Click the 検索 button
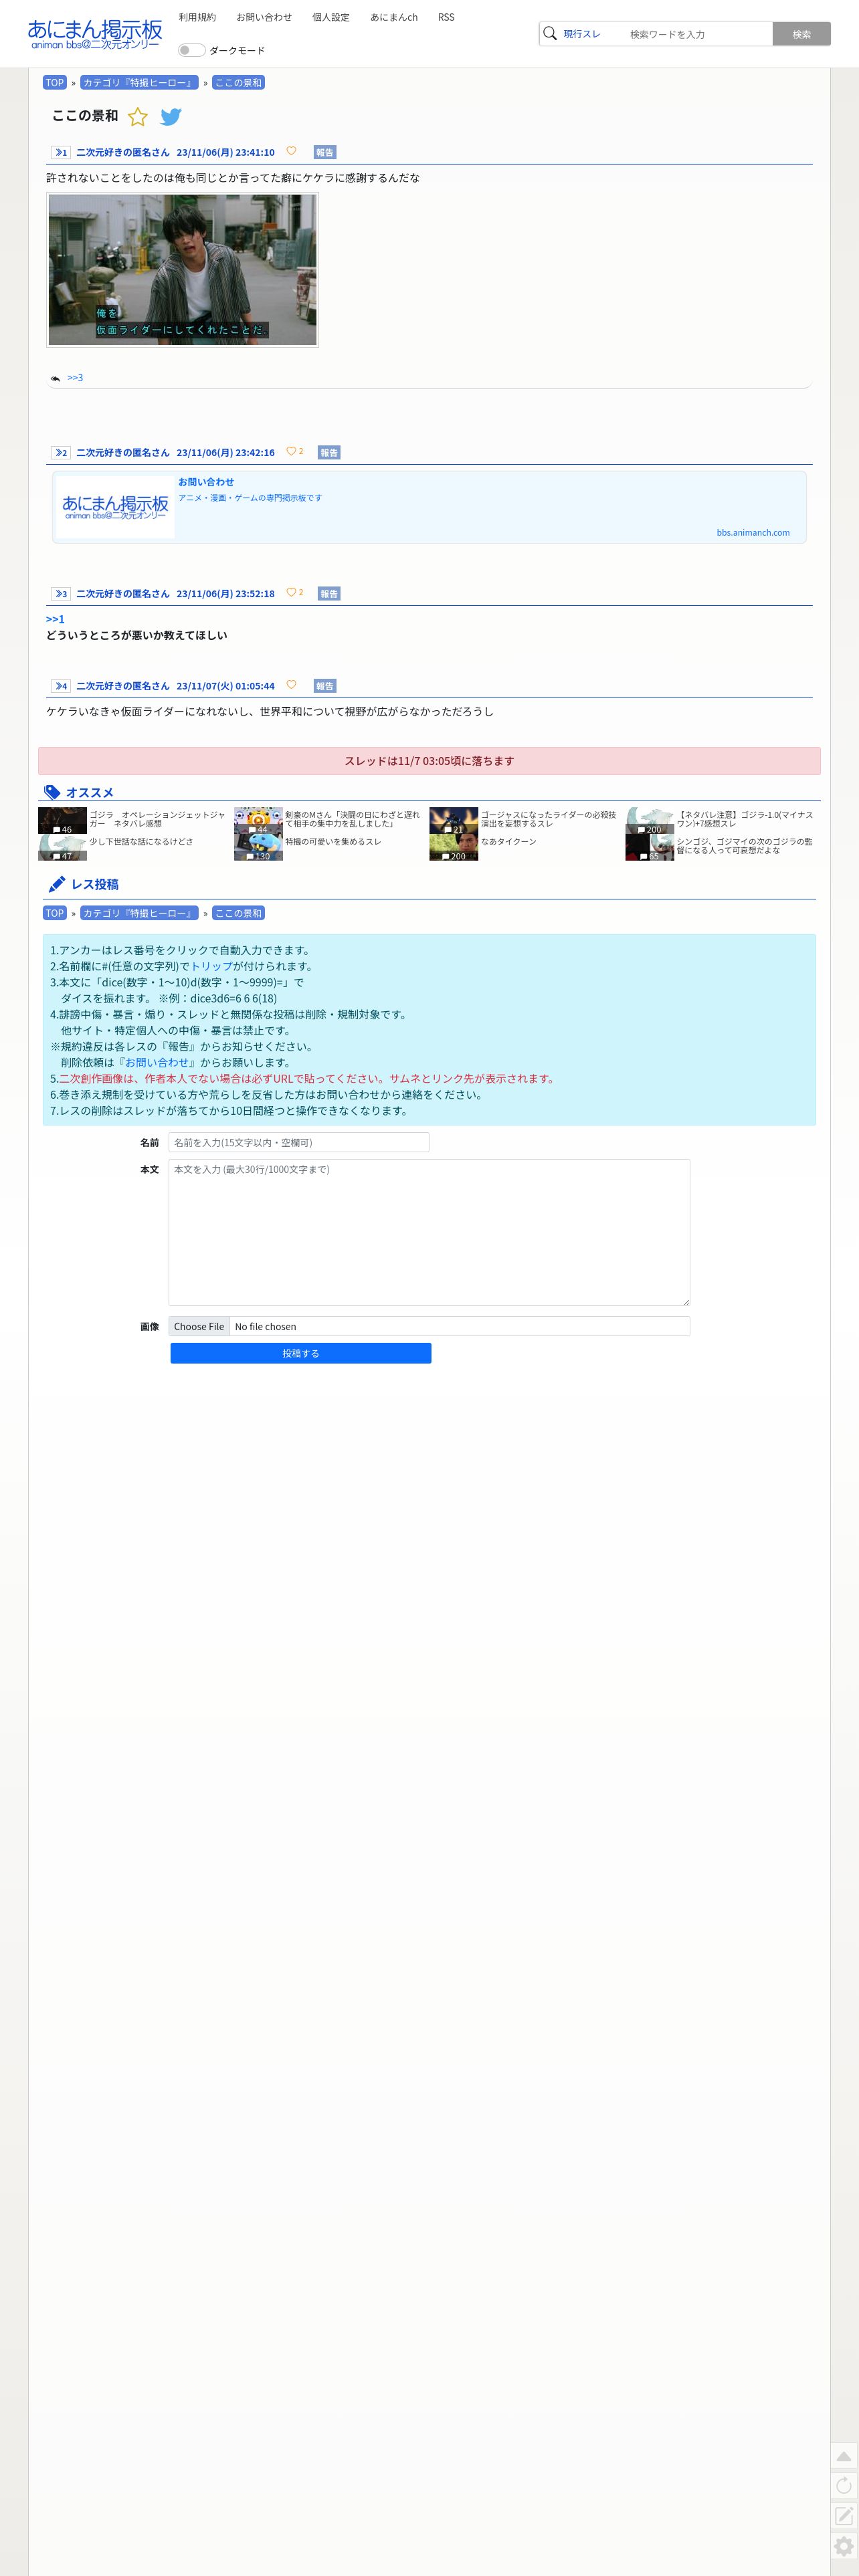The width and height of the screenshot is (859, 2576). pyautogui.click(x=801, y=34)
